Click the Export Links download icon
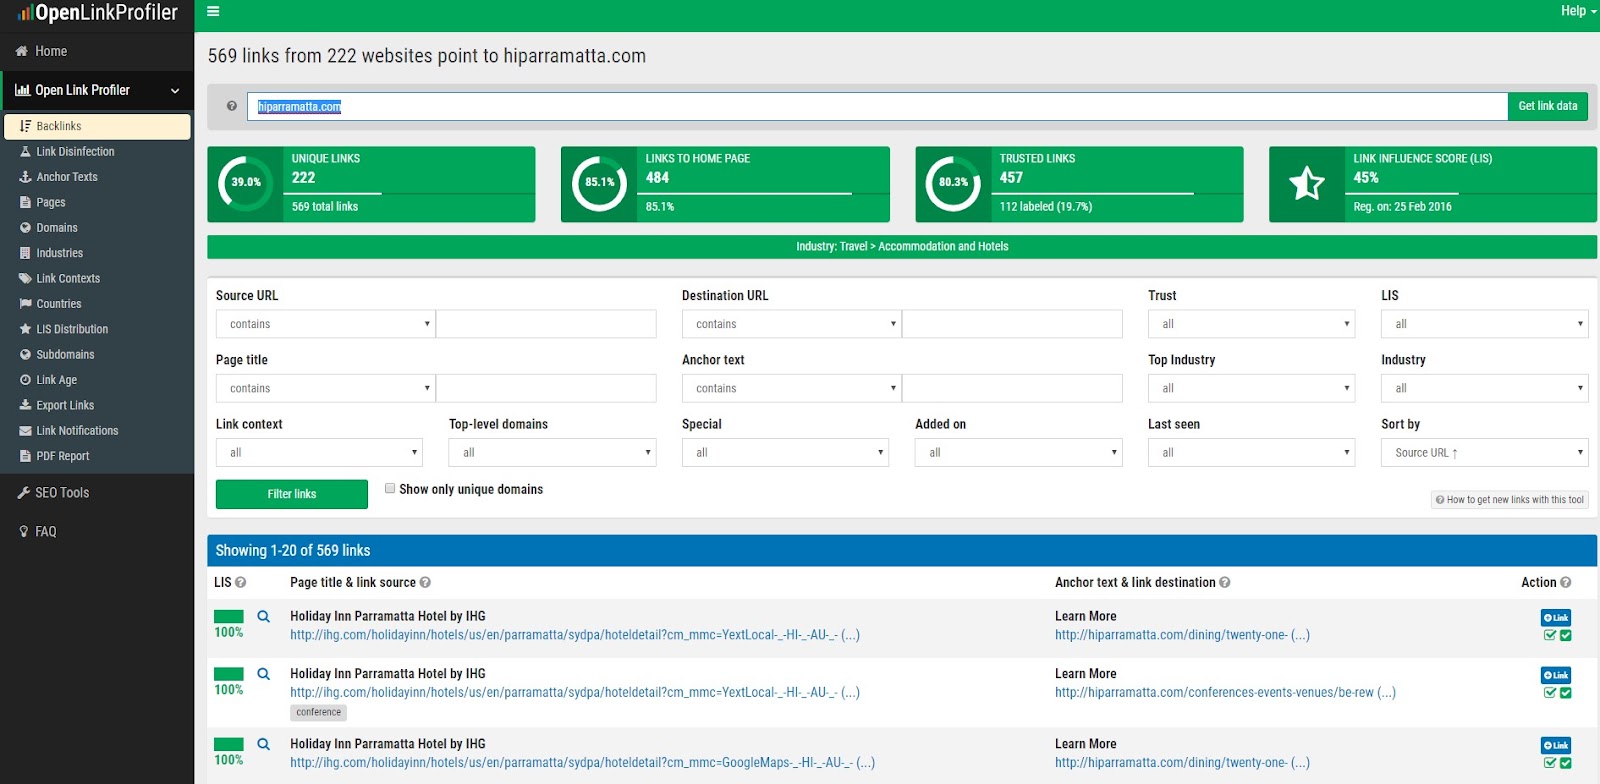 point(26,405)
